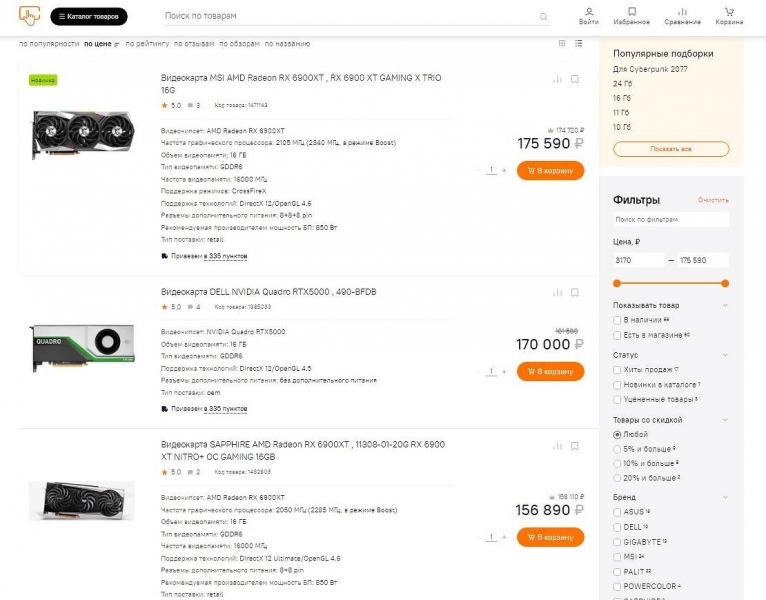Enable the Хиты продаж checkbox

[617, 370]
